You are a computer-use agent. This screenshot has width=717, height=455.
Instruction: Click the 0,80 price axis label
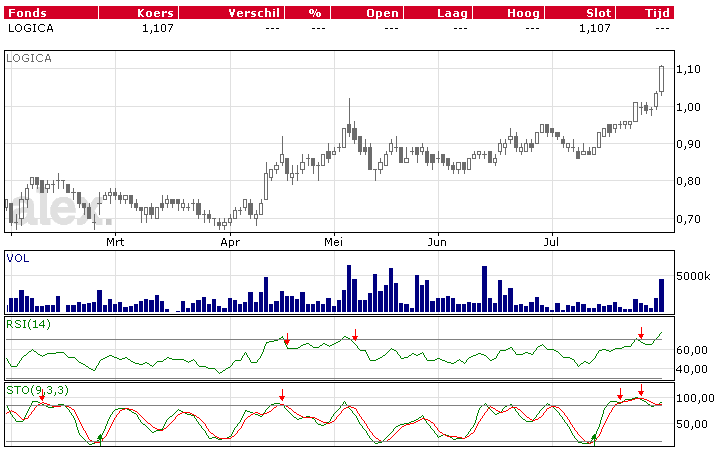click(688, 181)
